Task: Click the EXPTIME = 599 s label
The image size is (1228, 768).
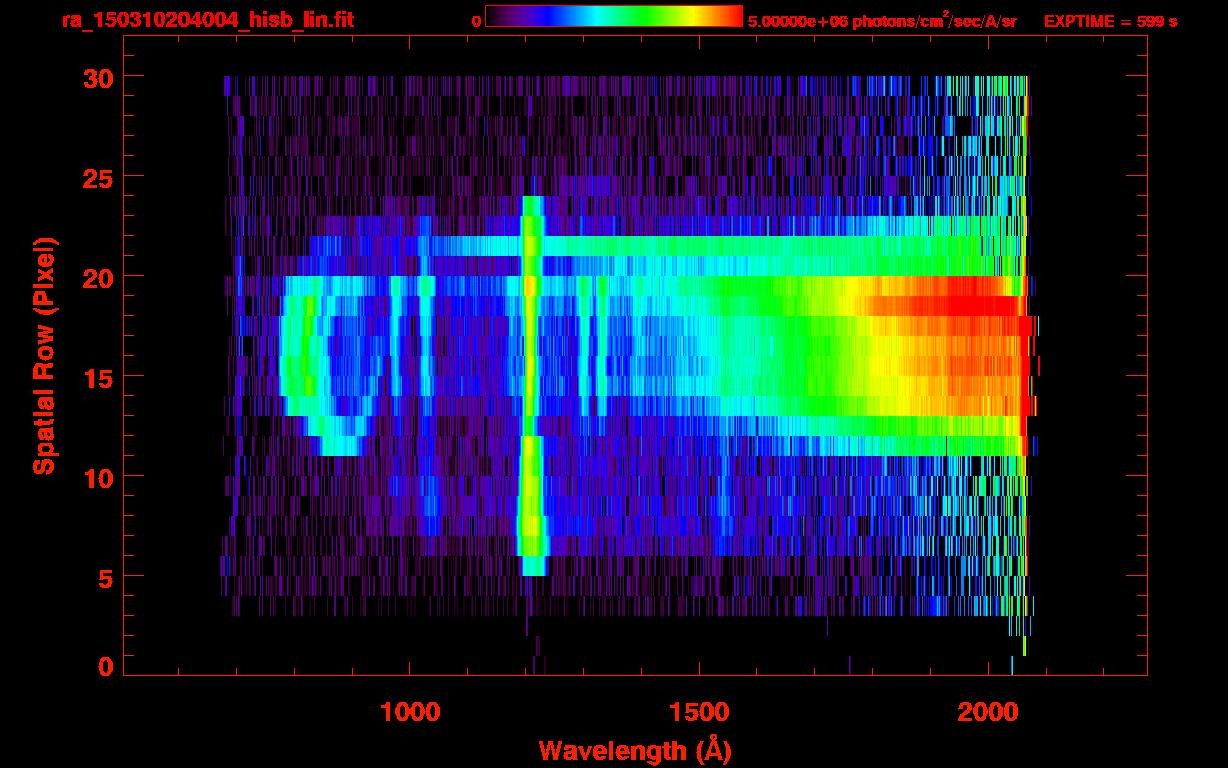Action: point(1110,21)
